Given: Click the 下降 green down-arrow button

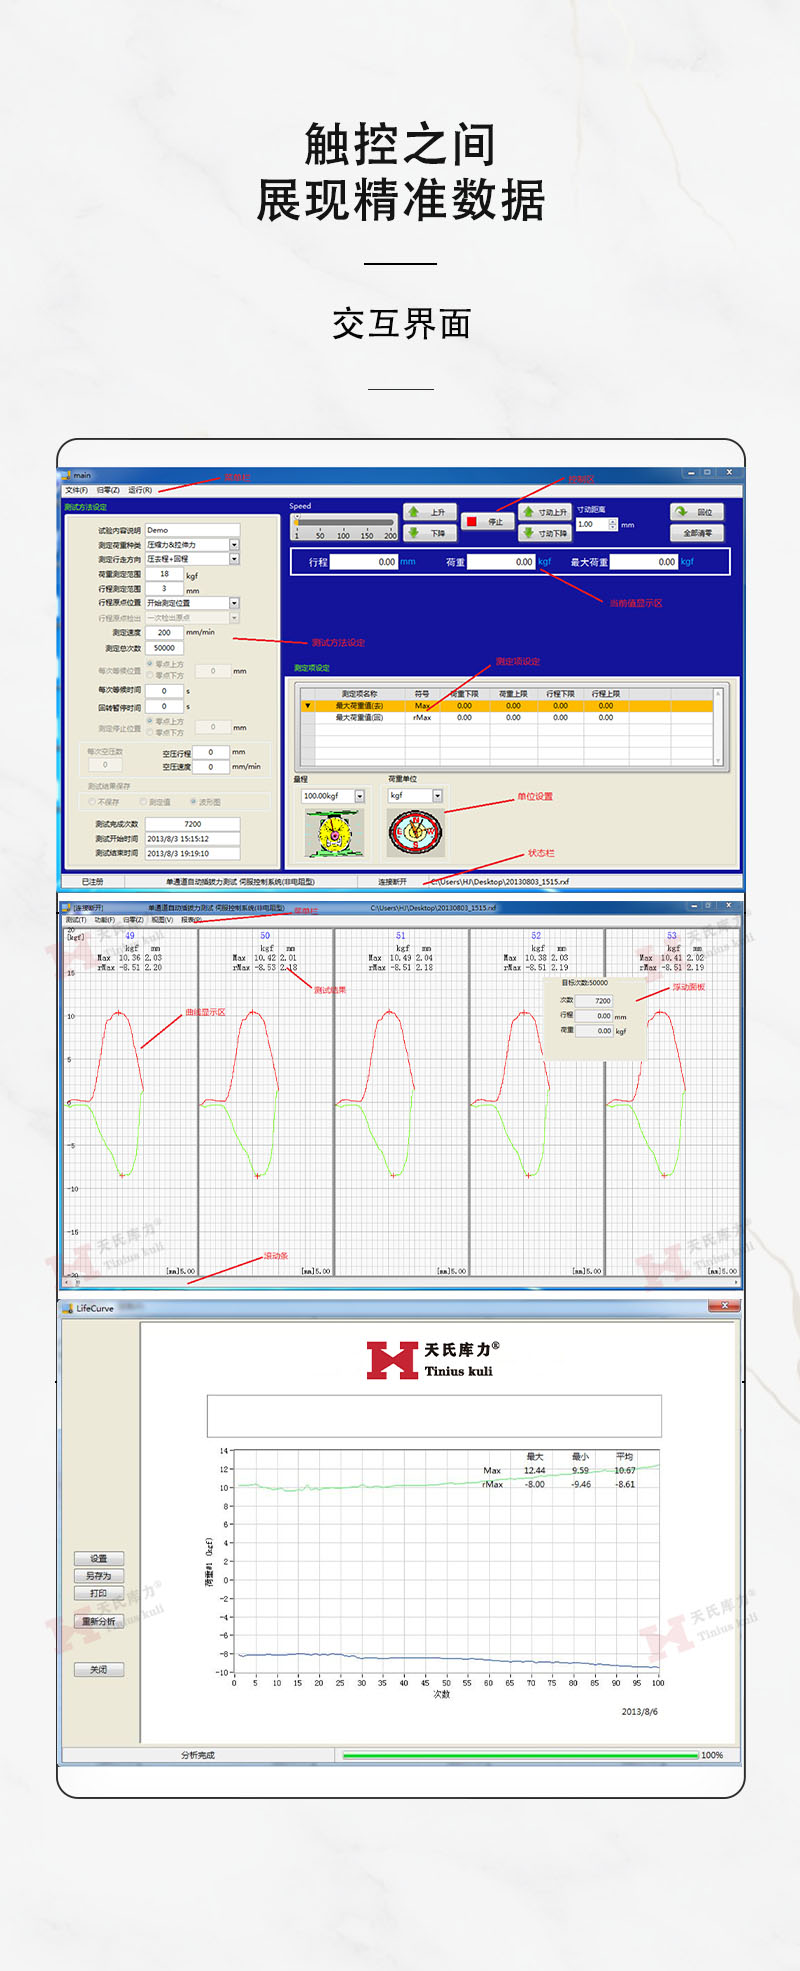Looking at the screenshot, I should pyautogui.click(x=430, y=533).
